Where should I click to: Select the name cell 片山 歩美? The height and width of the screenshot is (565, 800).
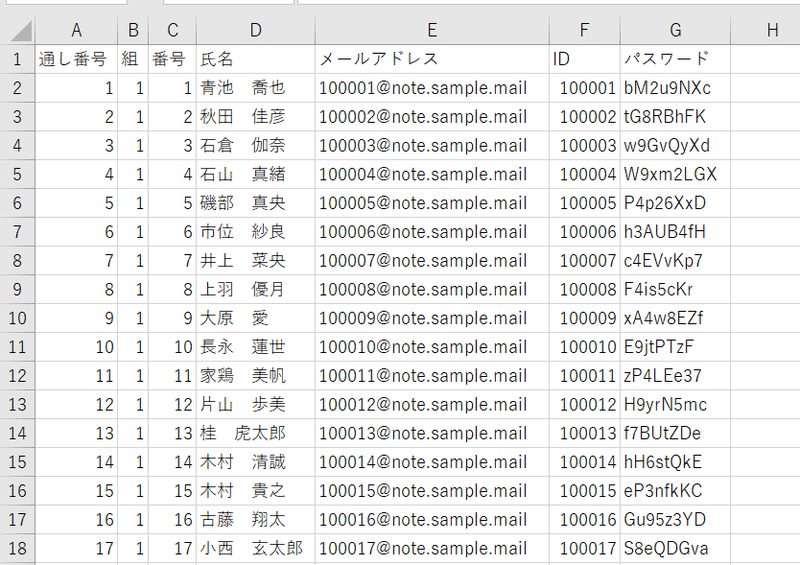(x=256, y=405)
